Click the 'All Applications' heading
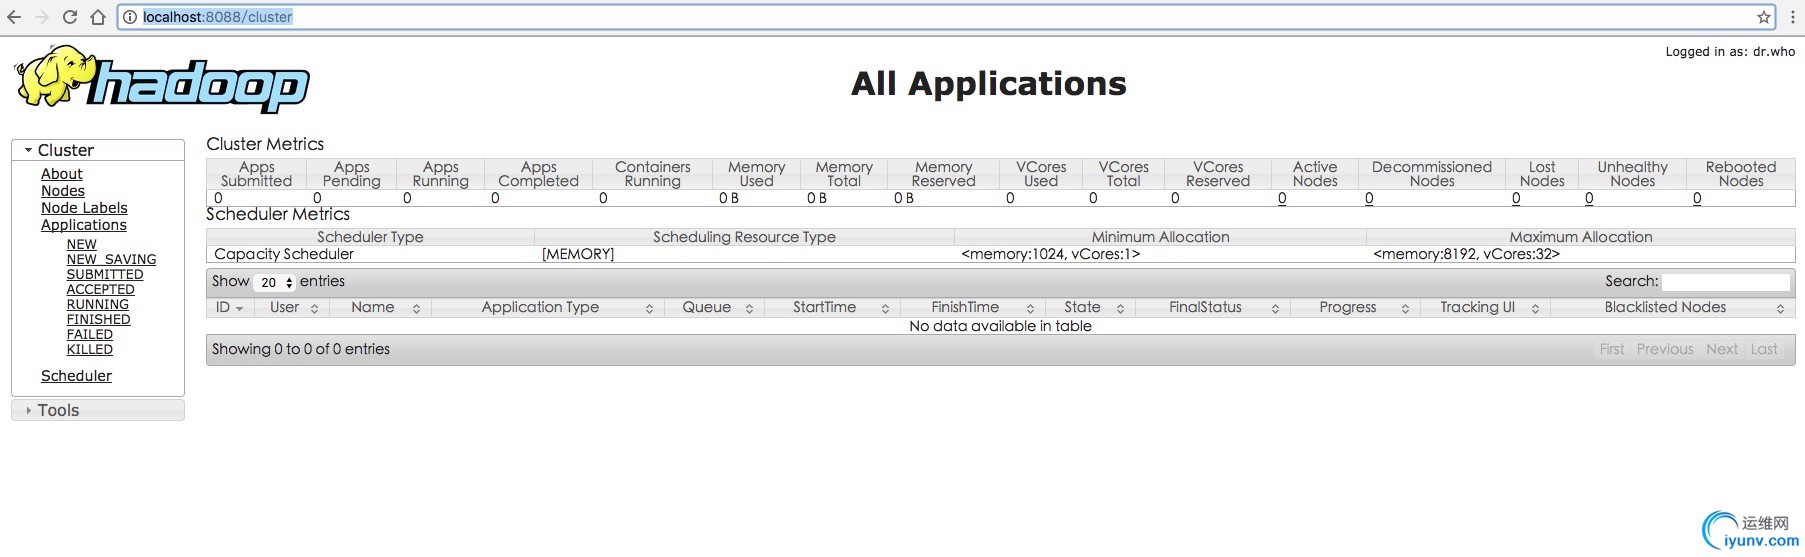This screenshot has height=557, width=1805. 989,83
